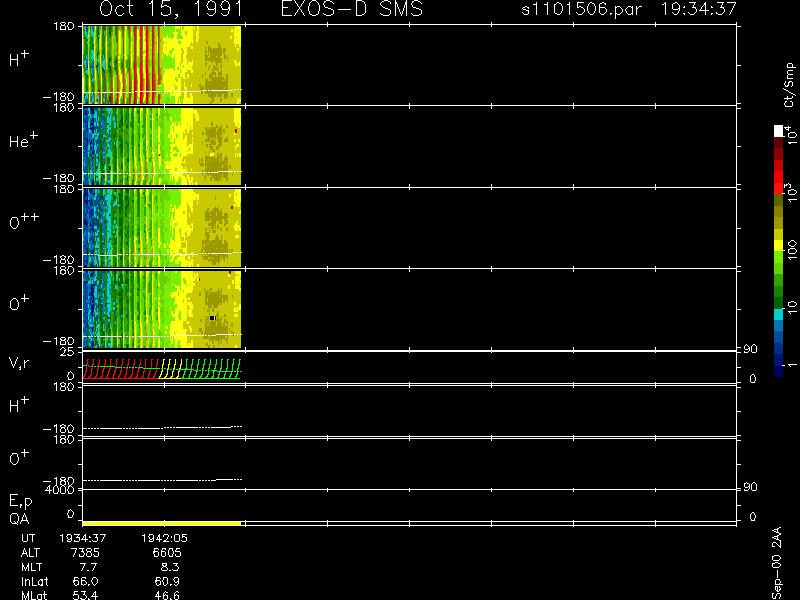Click the "O++" panel label
This screenshot has height=600, width=800.
[24, 221]
